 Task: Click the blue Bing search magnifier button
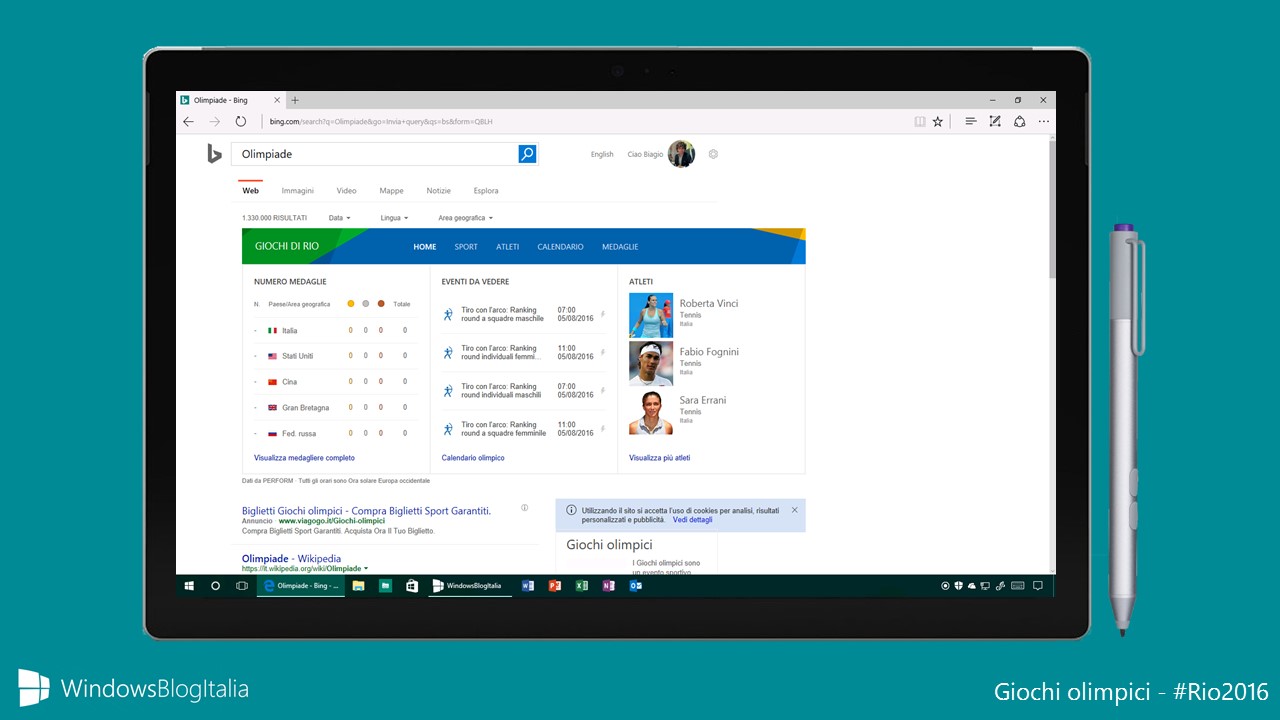tap(527, 153)
